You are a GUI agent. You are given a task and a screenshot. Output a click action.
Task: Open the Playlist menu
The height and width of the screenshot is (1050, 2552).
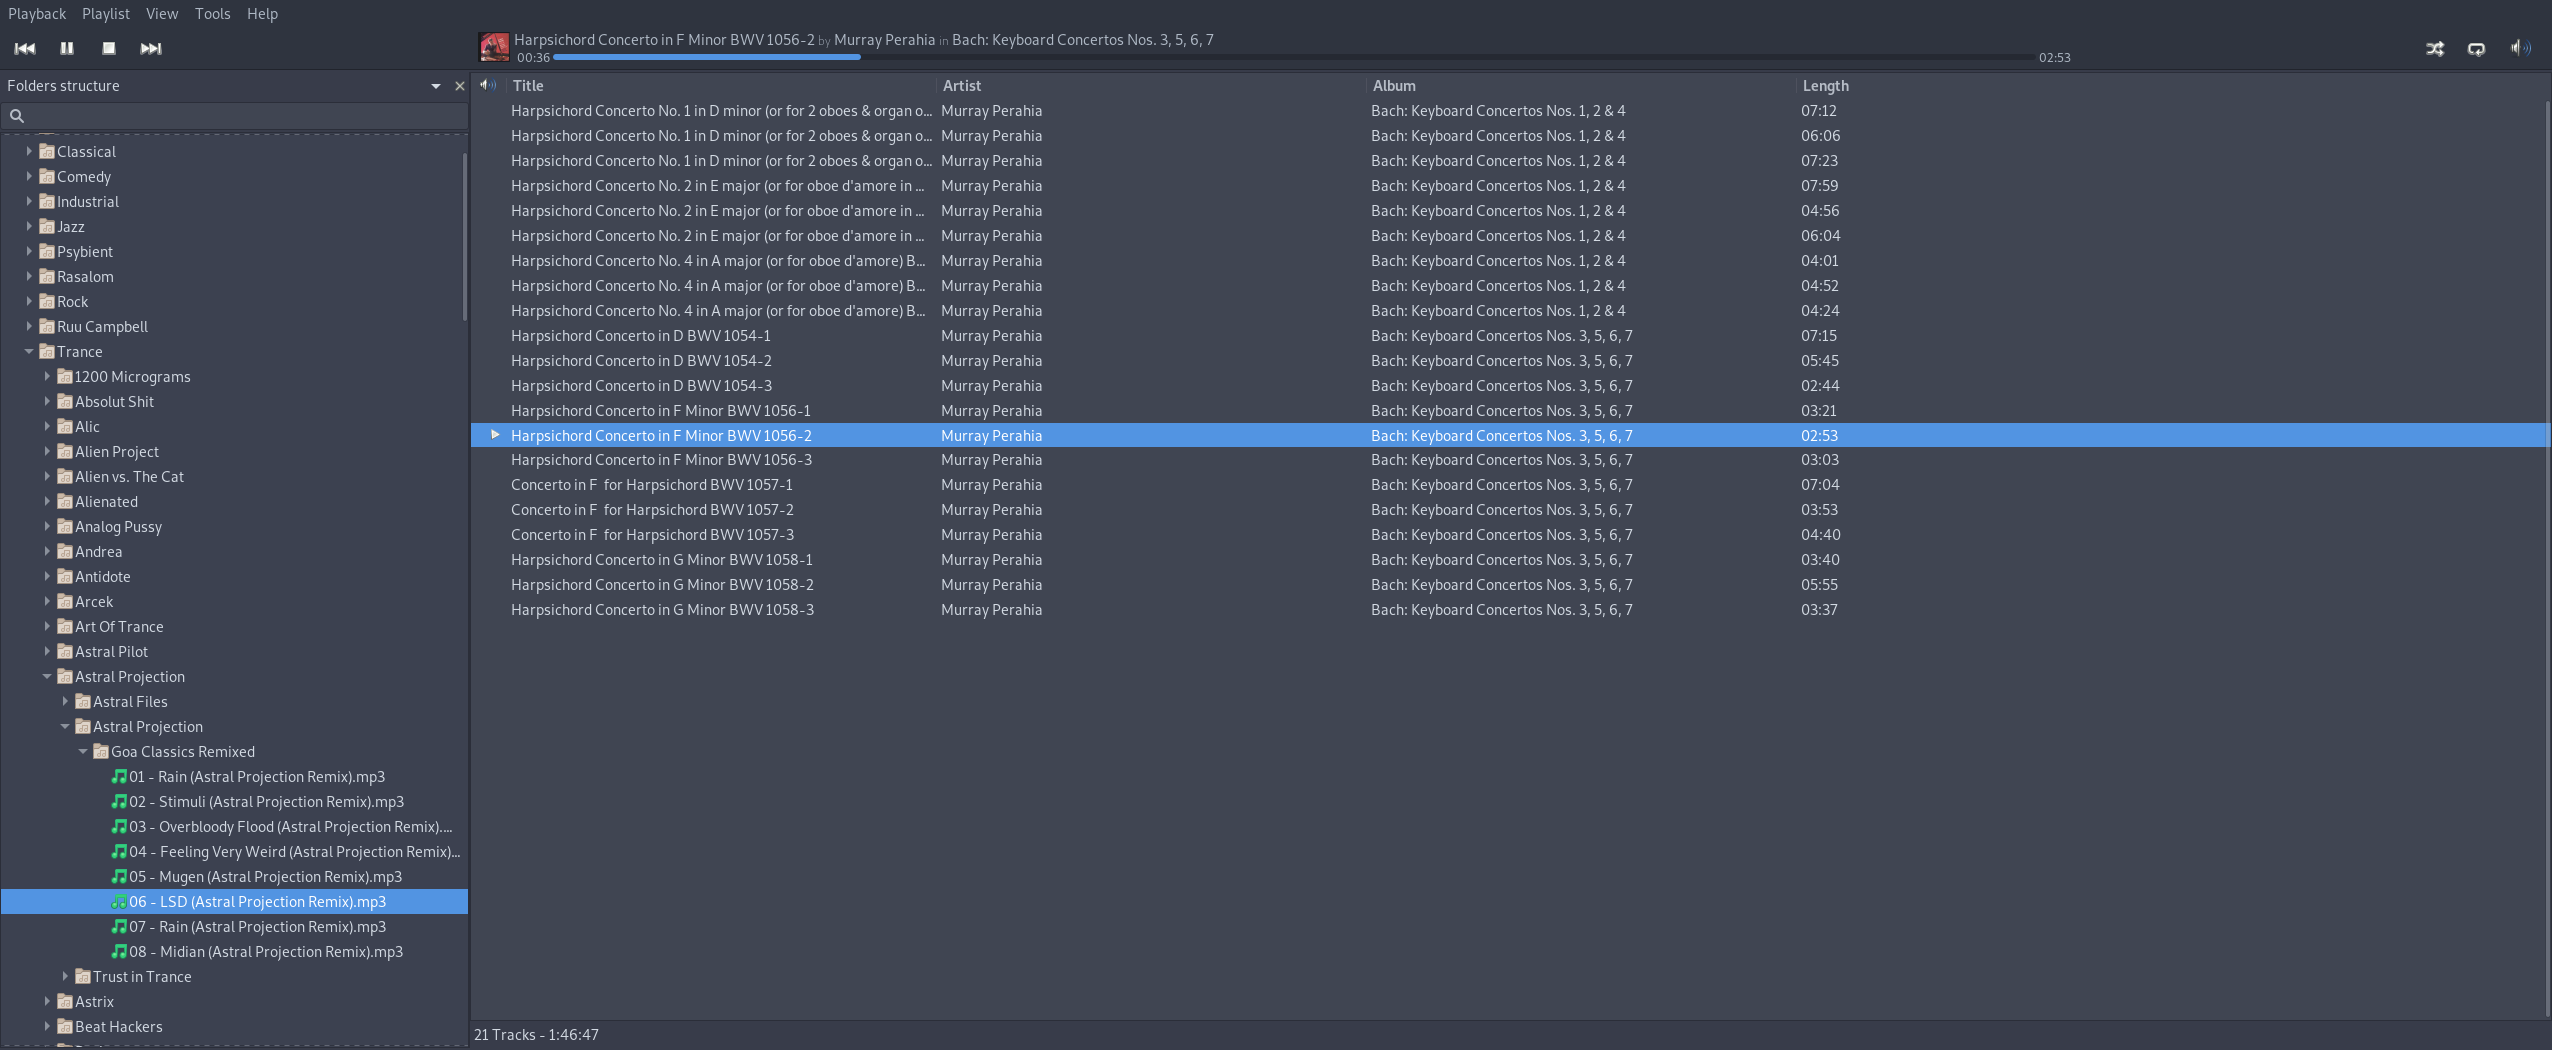point(106,14)
